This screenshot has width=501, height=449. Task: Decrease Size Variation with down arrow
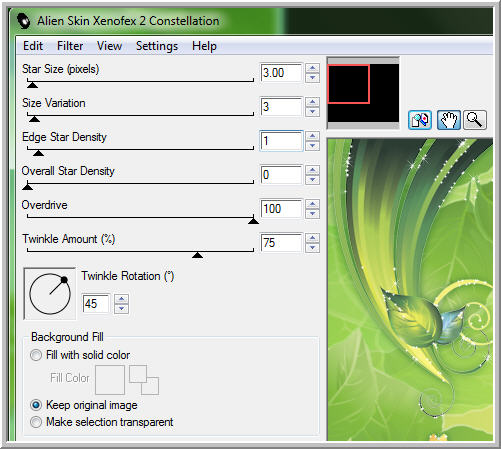coord(312,112)
